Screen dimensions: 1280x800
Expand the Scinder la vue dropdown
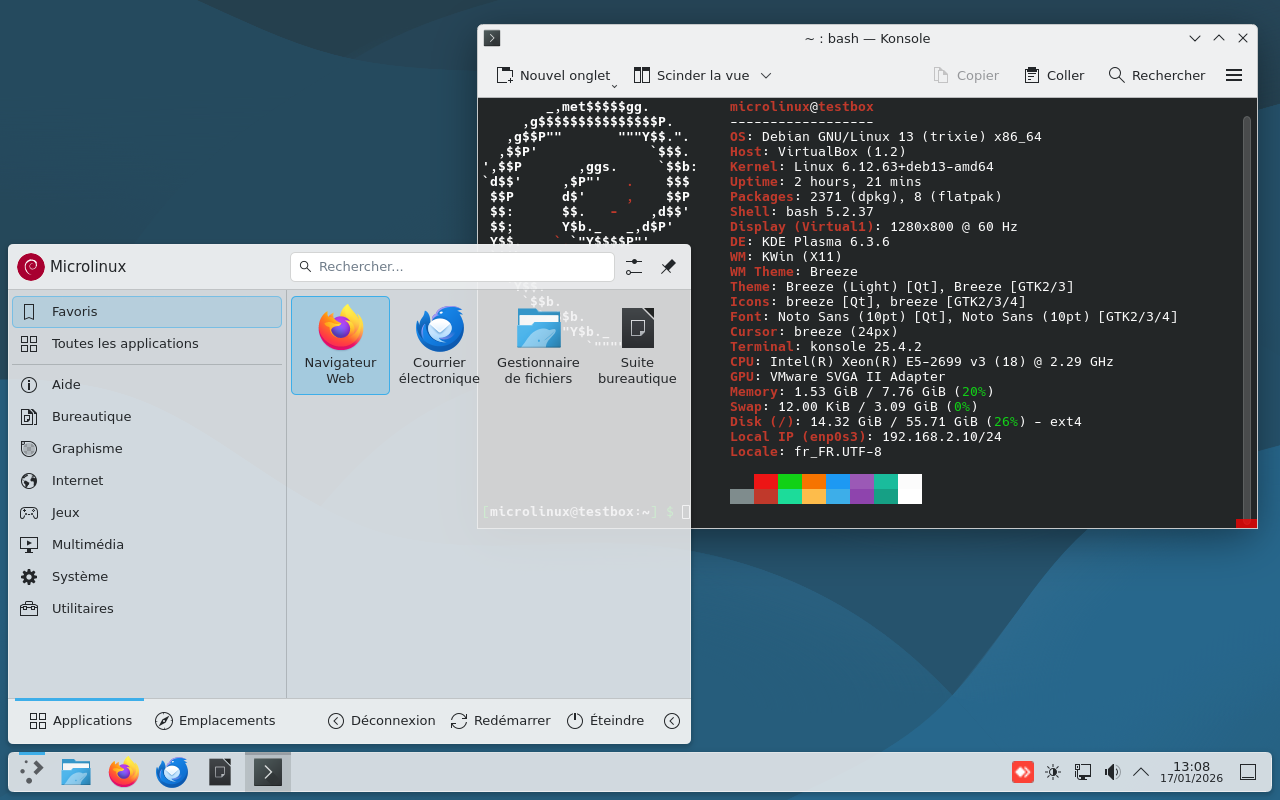click(x=766, y=75)
